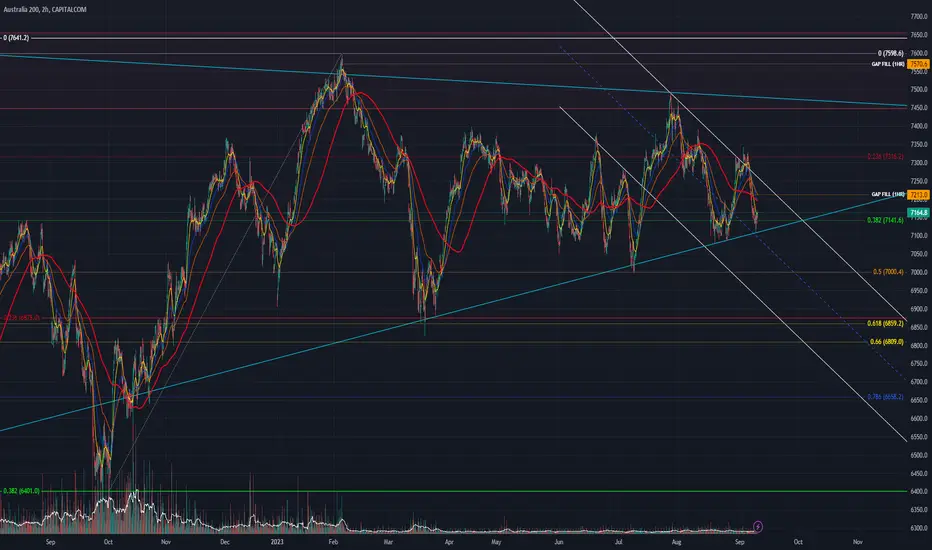This screenshot has width=932, height=550.
Task: Click the red 0.236 (7316.2) level label
Action: click(x=885, y=156)
